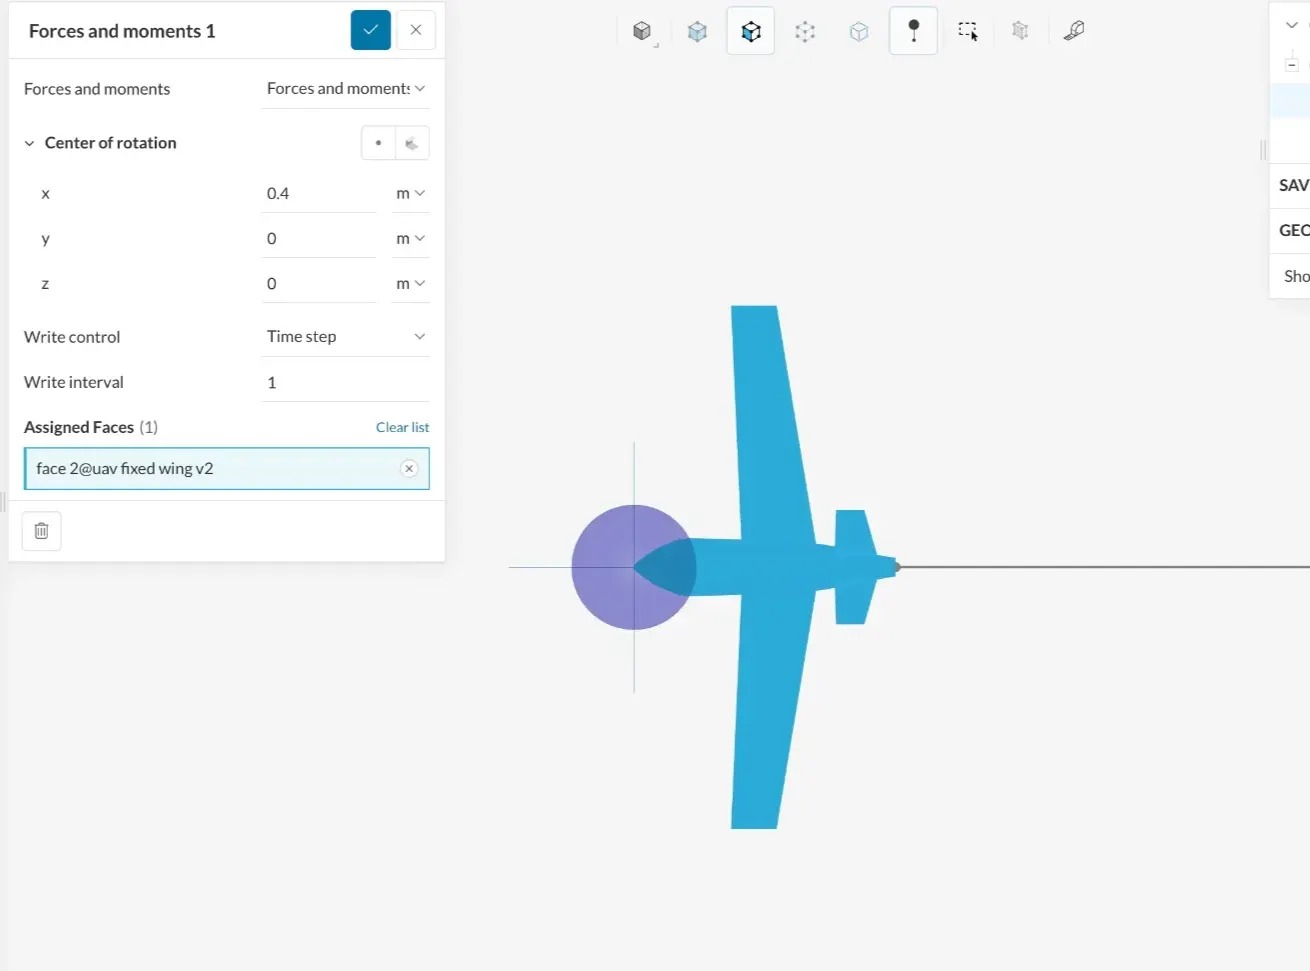The width and height of the screenshot is (1310, 971).
Task: Open the SAV tab on the right
Action: tap(1292, 185)
